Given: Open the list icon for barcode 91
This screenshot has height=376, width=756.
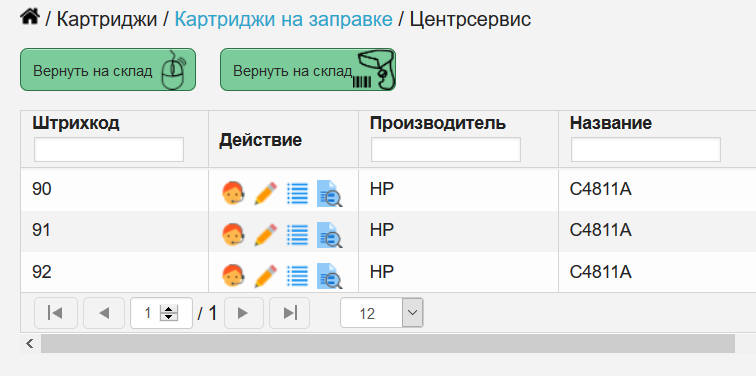Looking at the screenshot, I should click(297, 235).
